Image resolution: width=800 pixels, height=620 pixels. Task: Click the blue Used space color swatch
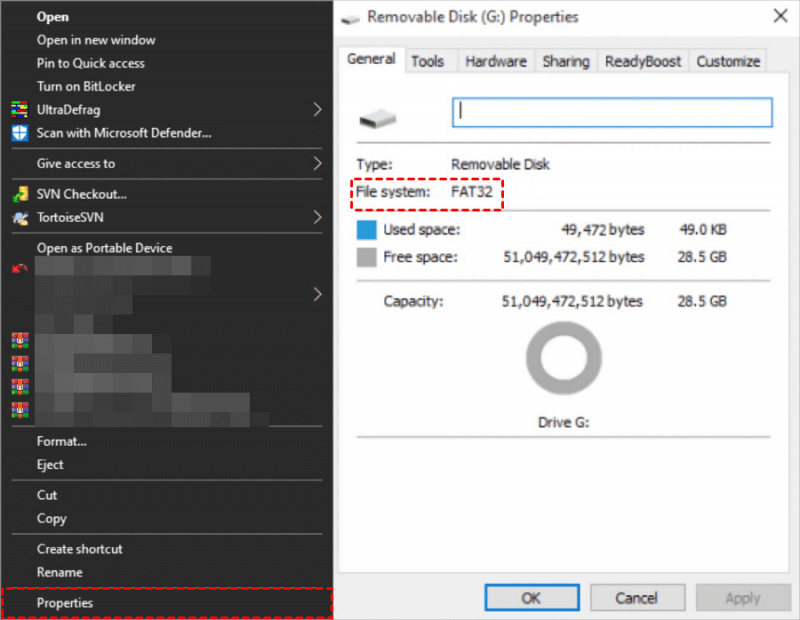pyautogui.click(x=367, y=230)
